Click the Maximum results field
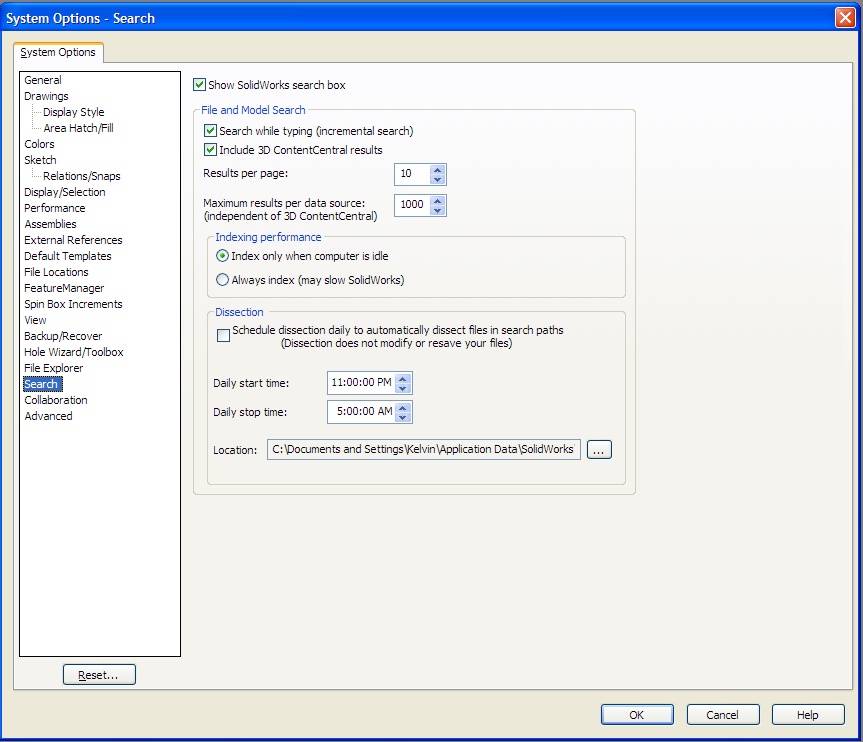 tap(413, 205)
